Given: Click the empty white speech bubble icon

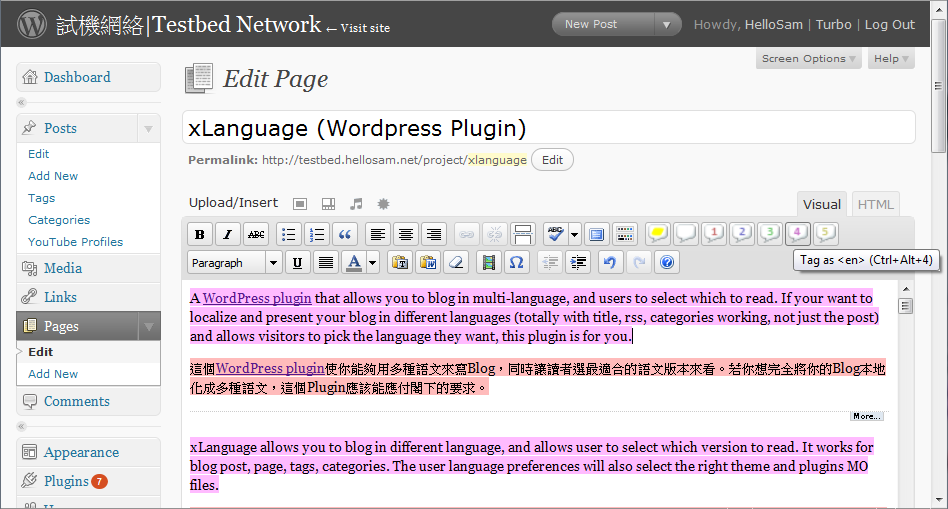Looking at the screenshot, I should tap(686, 233).
